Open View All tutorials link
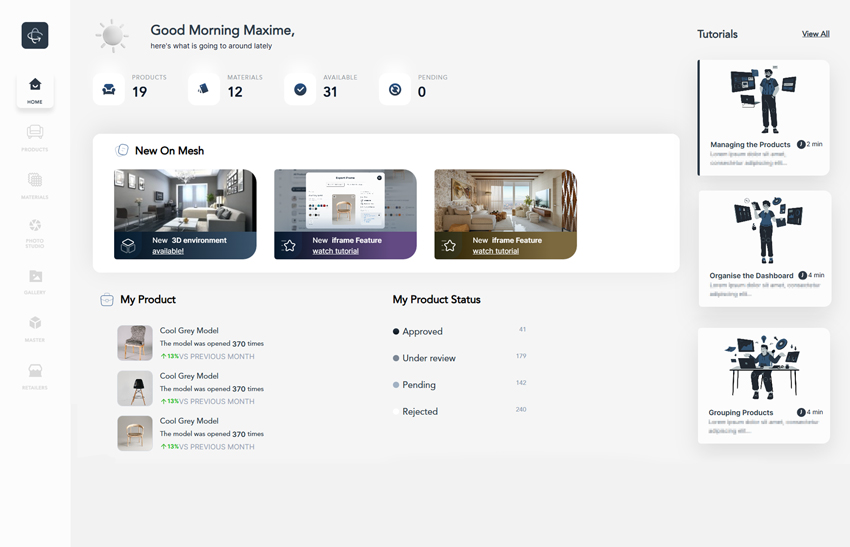The image size is (850, 547). click(815, 34)
